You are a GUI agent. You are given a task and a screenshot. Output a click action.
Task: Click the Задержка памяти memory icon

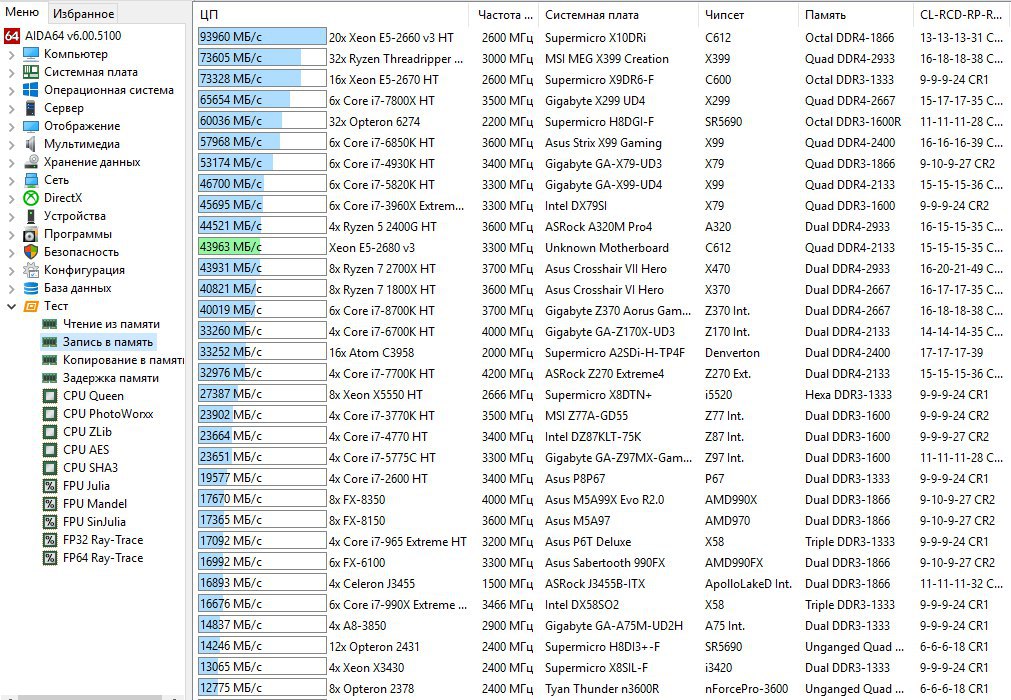pos(50,378)
